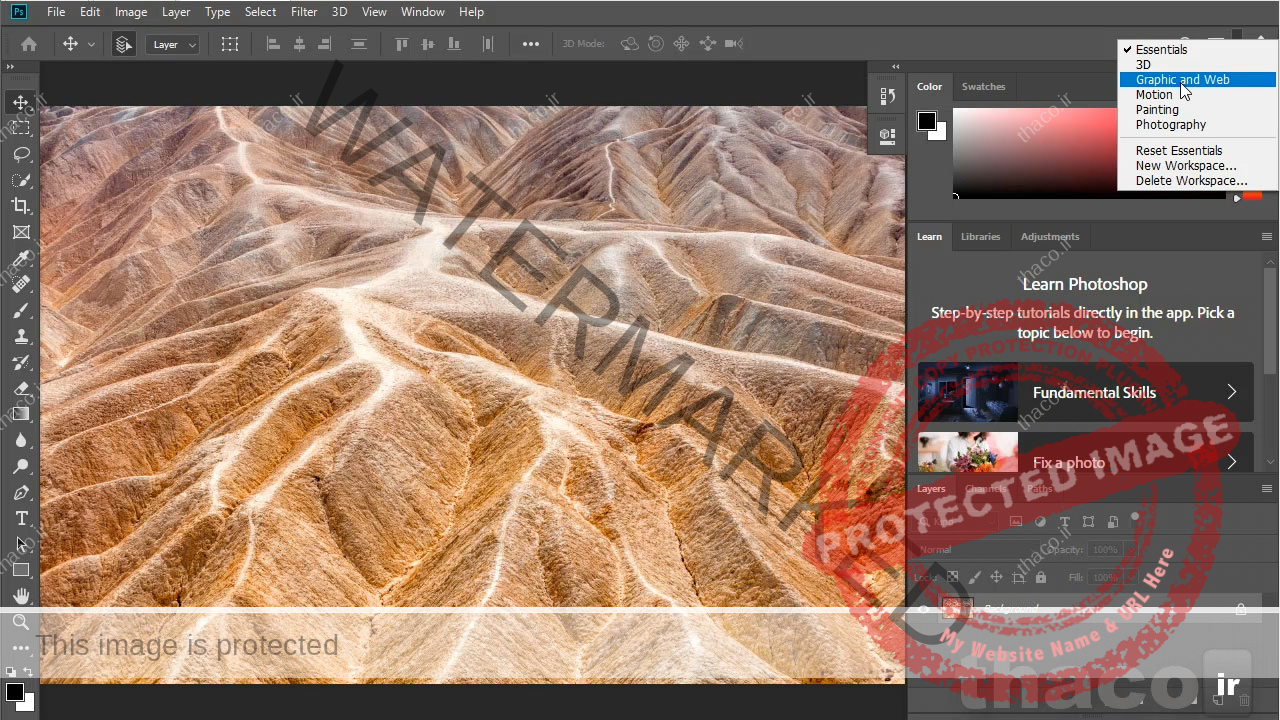The width and height of the screenshot is (1280, 720).
Task: Toggle lock transparent pixels
Action: point(952,577)
